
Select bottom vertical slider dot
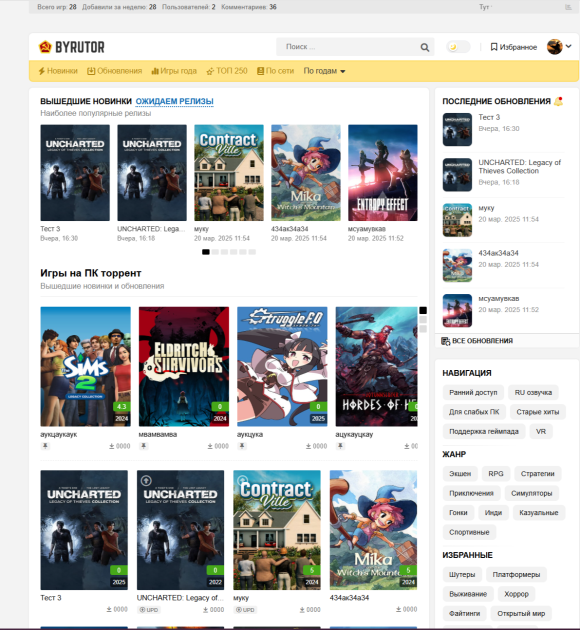coord(423,329)
